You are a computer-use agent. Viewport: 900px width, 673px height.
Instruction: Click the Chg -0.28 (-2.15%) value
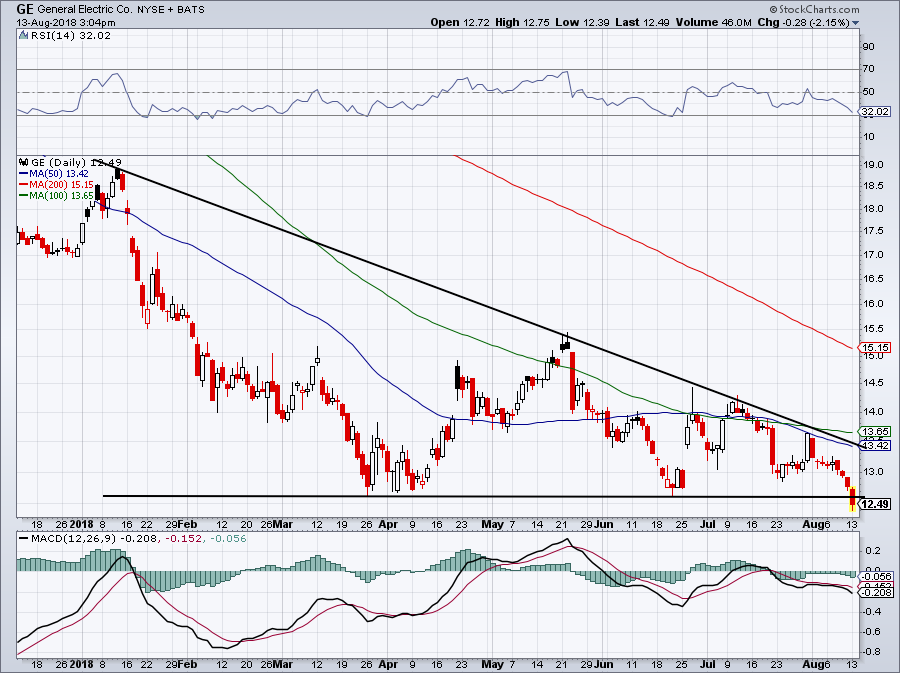[x=804, y=23]
